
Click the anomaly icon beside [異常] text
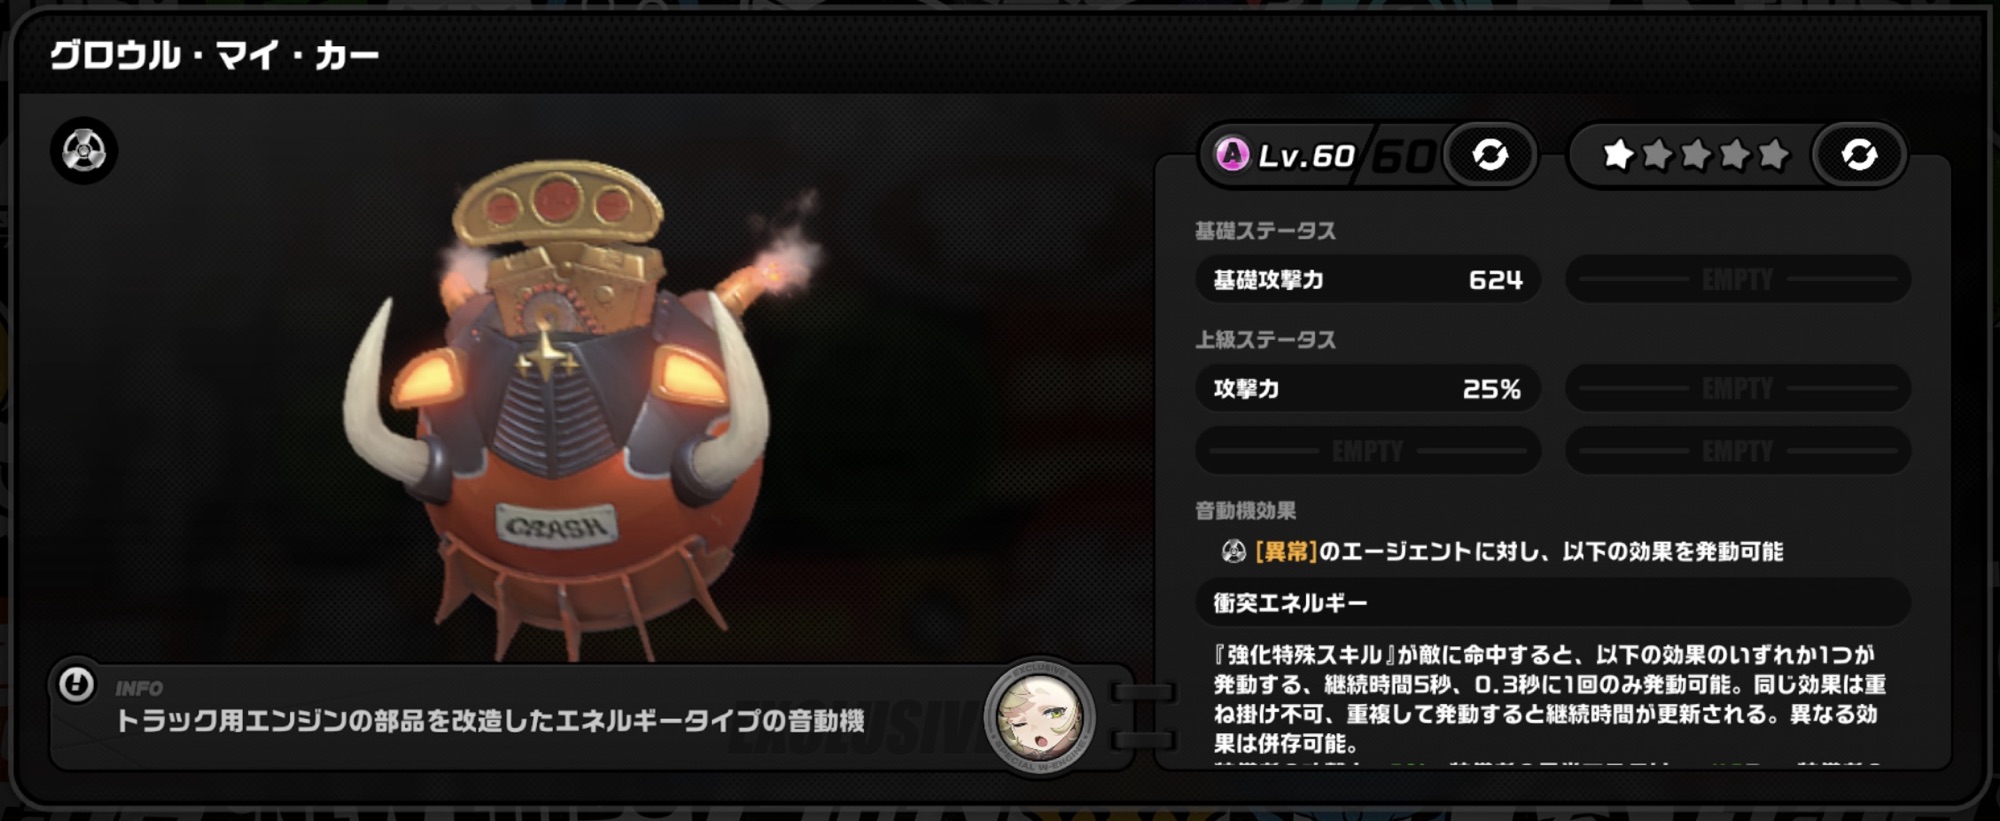click(x=1234, y=551)
